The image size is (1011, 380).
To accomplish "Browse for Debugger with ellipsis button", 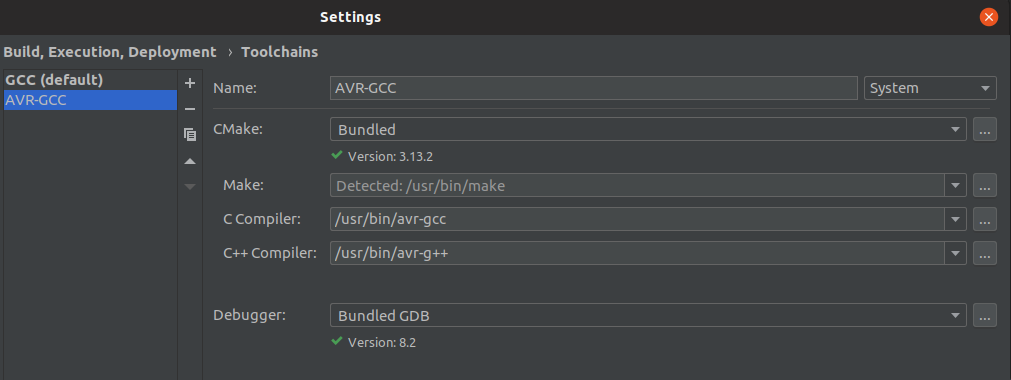I will tap(984, 315).
